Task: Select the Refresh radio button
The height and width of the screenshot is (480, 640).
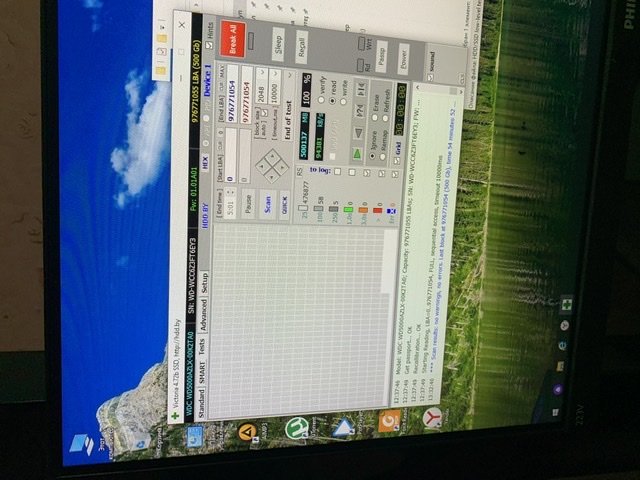Action: tap(385, 119)
